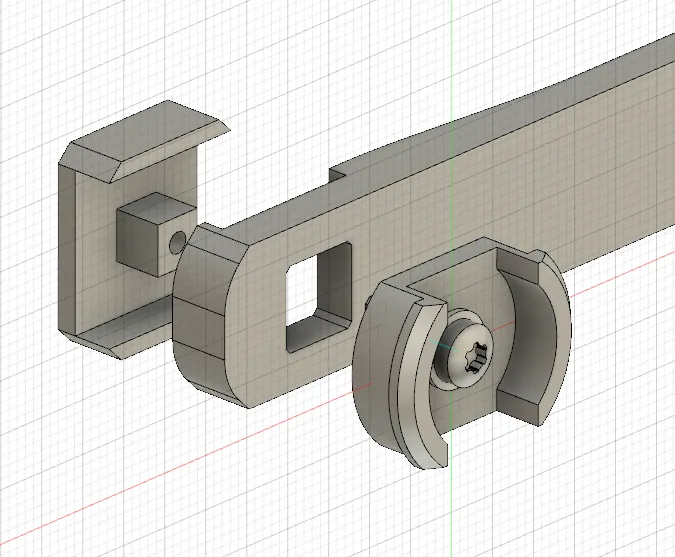This screenshot has height=557, width=675.
Task: Select the small cube on the bracket
Action: (x=157, y=234)
